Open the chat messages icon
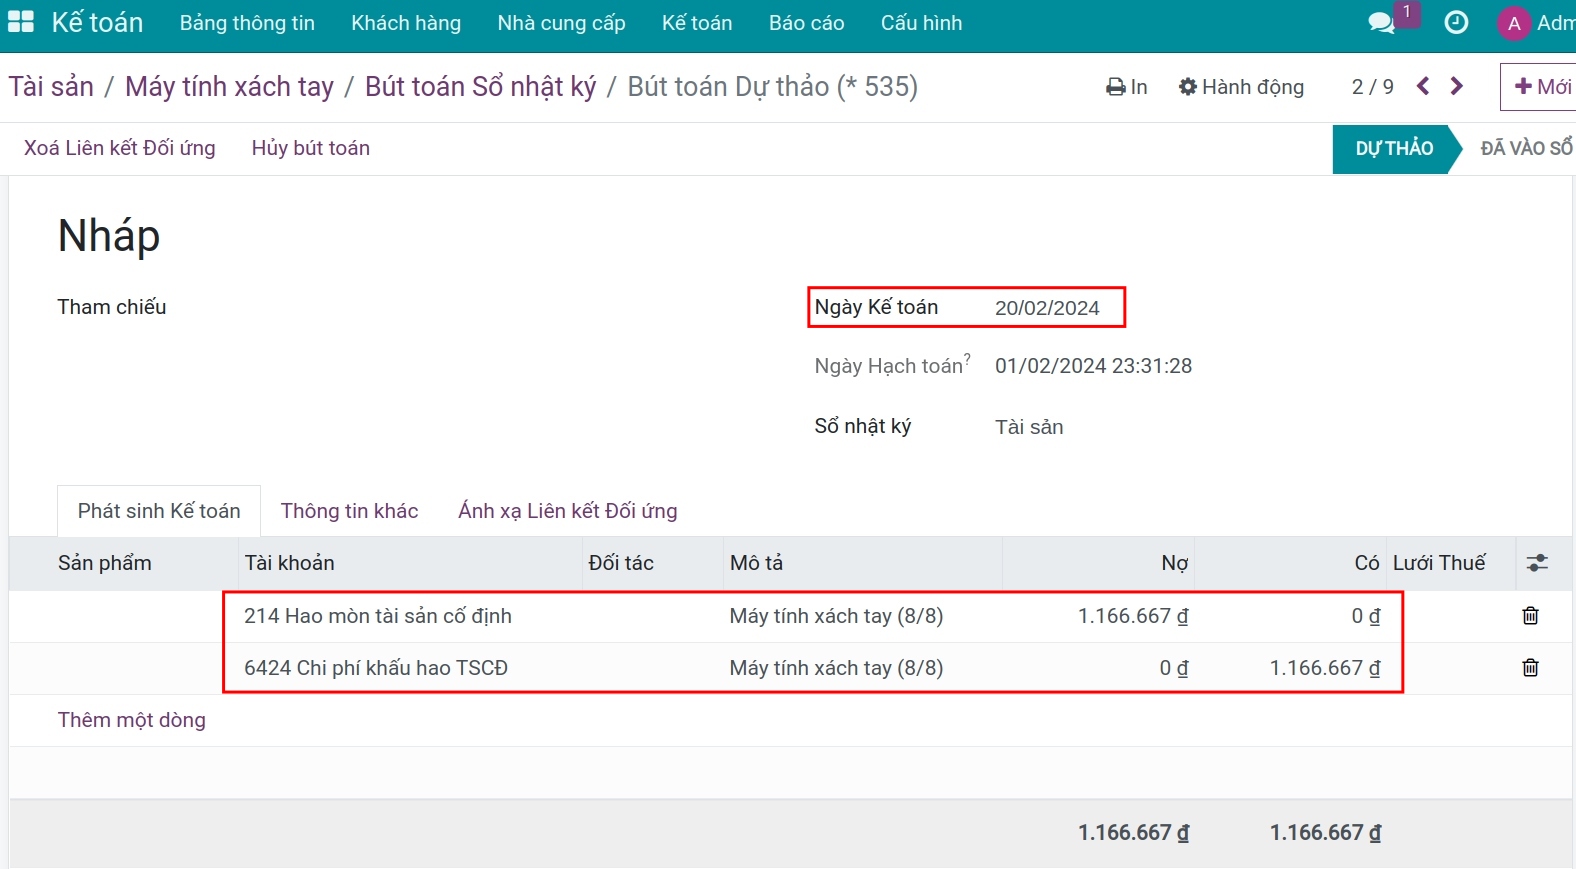 [x=1381, y=23]
